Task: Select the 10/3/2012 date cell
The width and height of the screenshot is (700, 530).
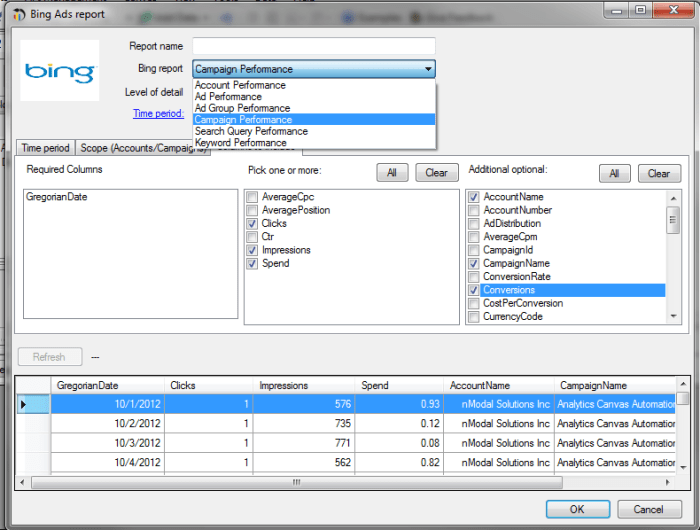Action: [108, 443]
